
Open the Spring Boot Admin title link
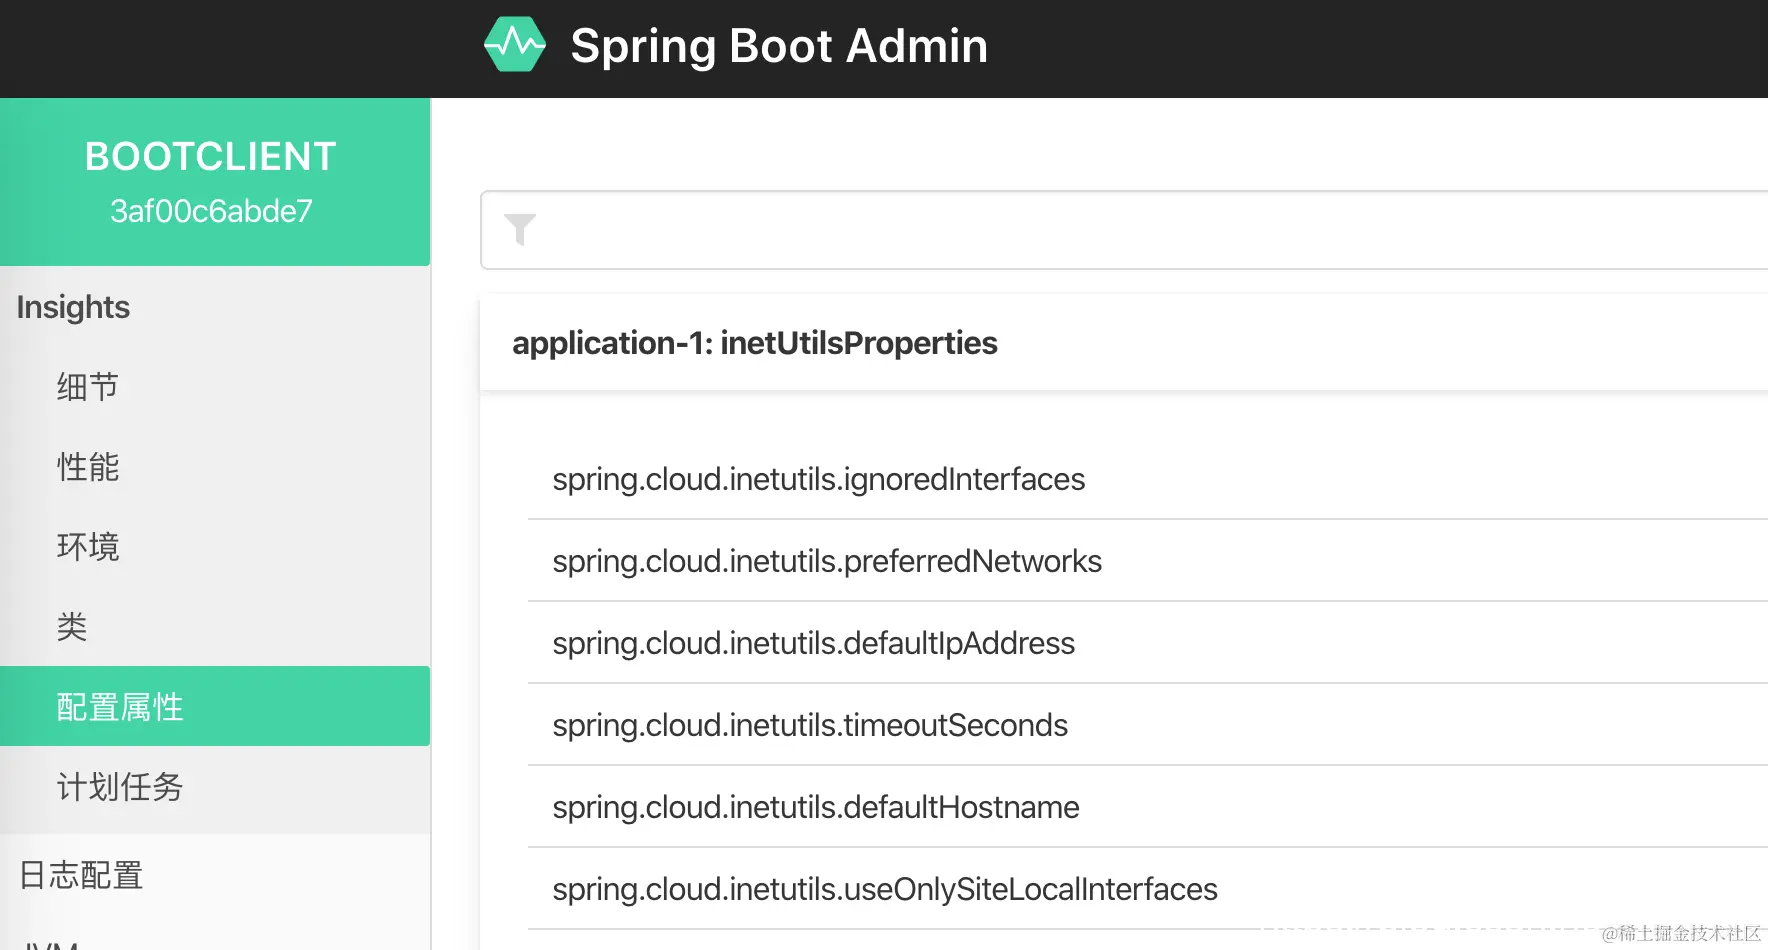pyautogui.click(x=779, y=46)
